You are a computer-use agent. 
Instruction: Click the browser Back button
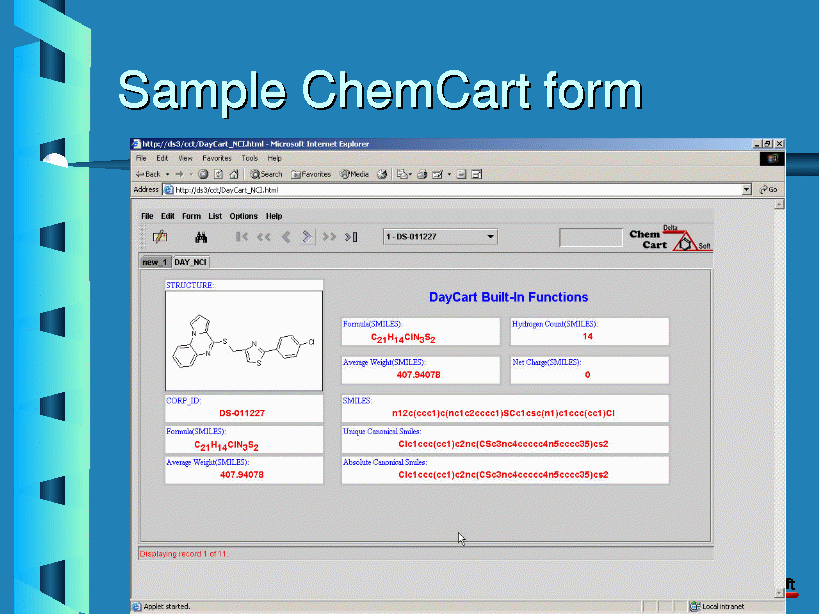148,174
